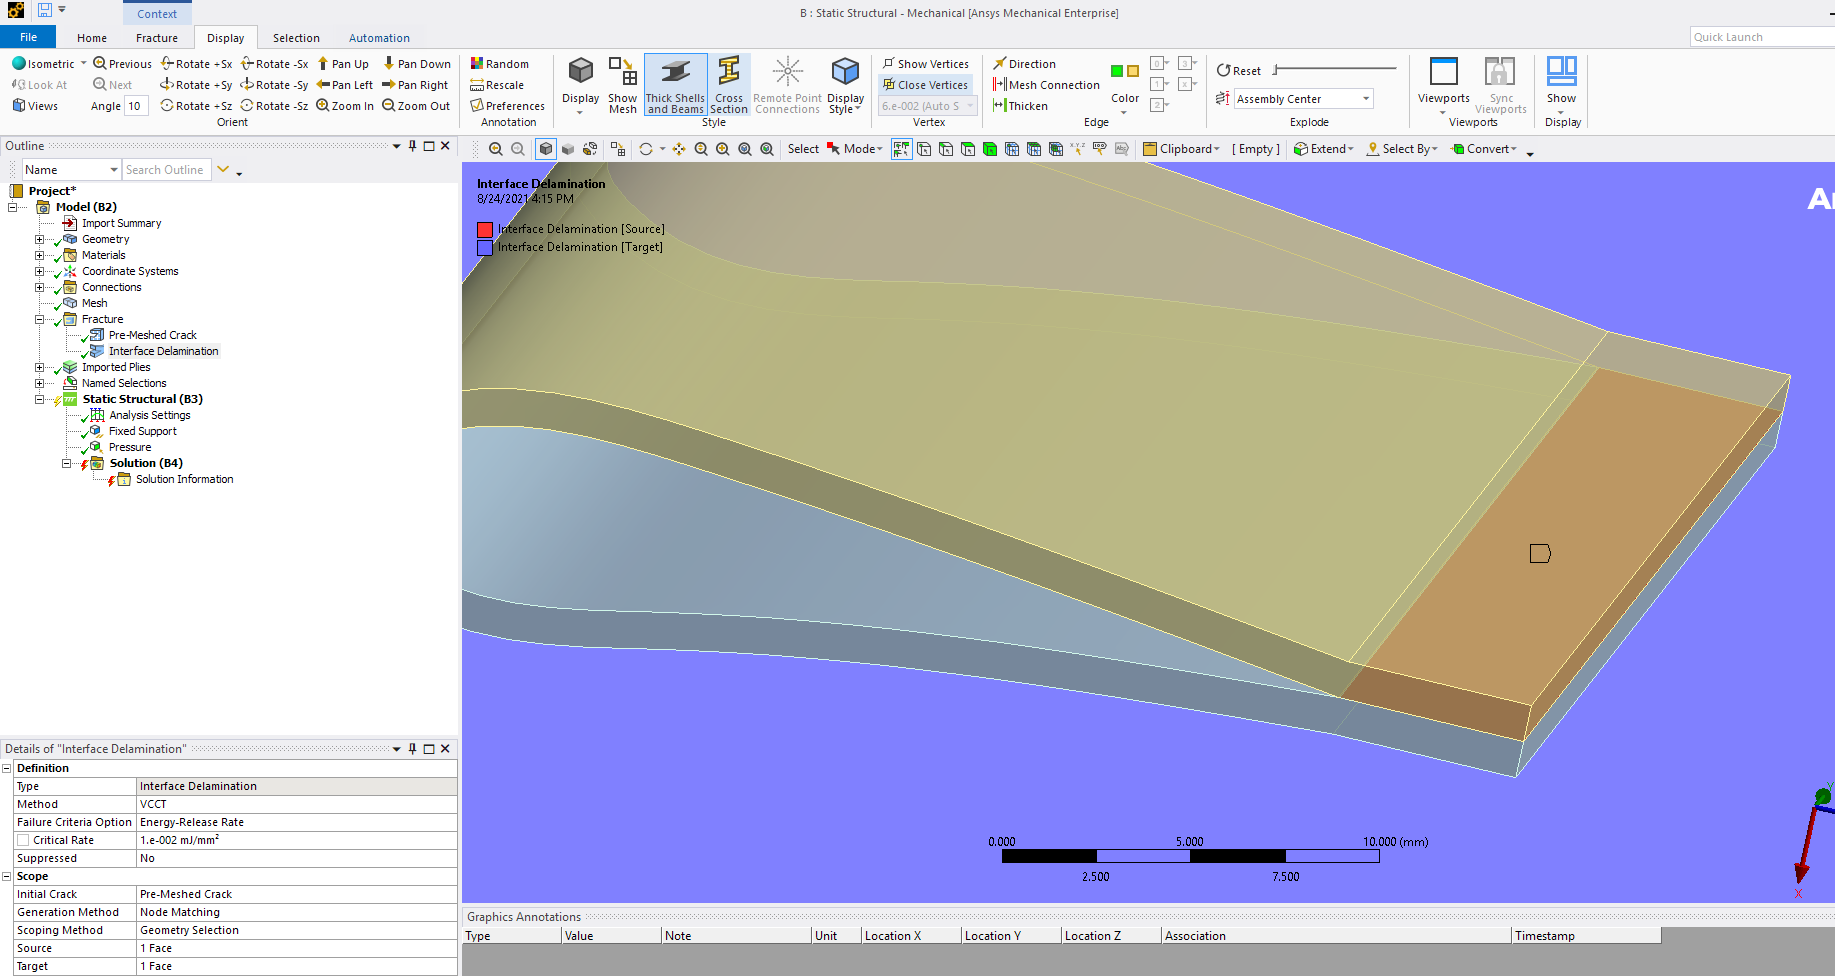The height and width of the screenshot is (976, 1835).
Task: Open the Assembly Center dropdown
Action: point(1366,99)
